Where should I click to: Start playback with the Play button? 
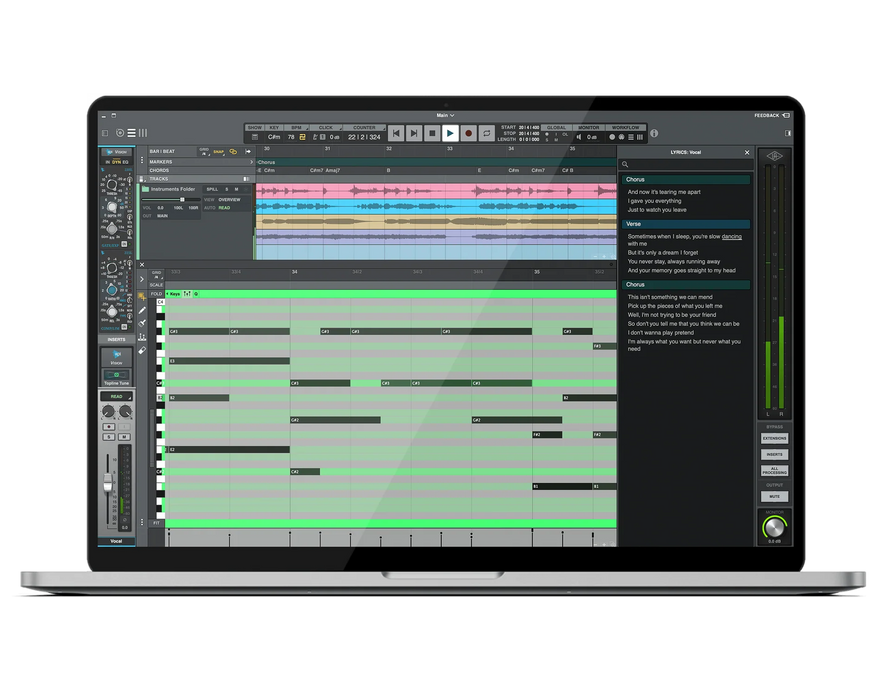(x=450, y=133)
